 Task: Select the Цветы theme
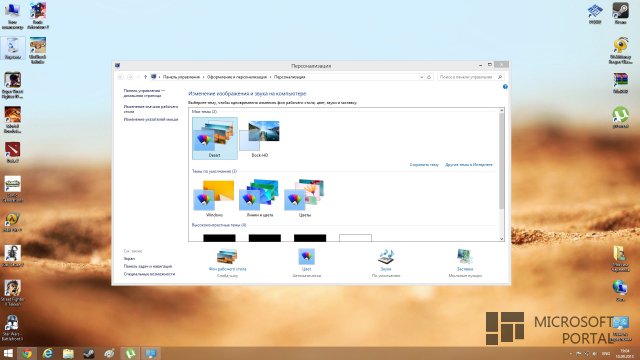tap(304, 198)
